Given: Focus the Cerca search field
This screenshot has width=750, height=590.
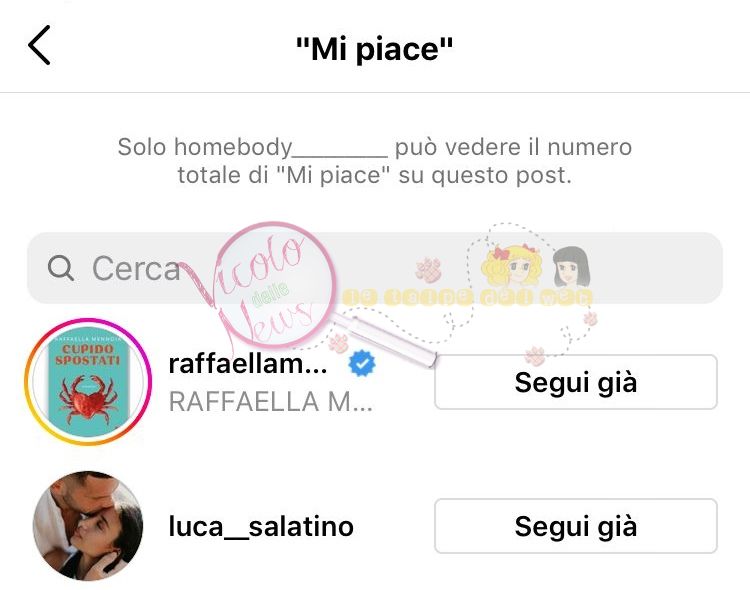Looking at the screenshot, I should coord(375,268).
